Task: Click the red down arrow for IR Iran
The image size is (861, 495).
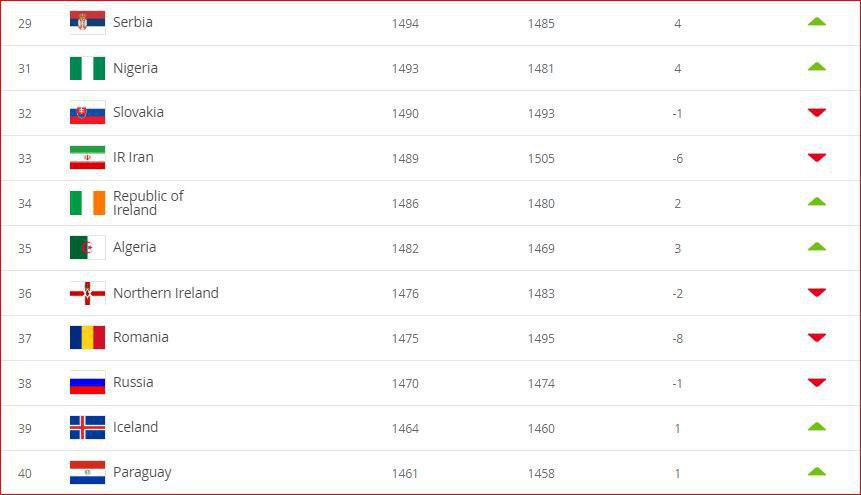Action: point(817,158)
